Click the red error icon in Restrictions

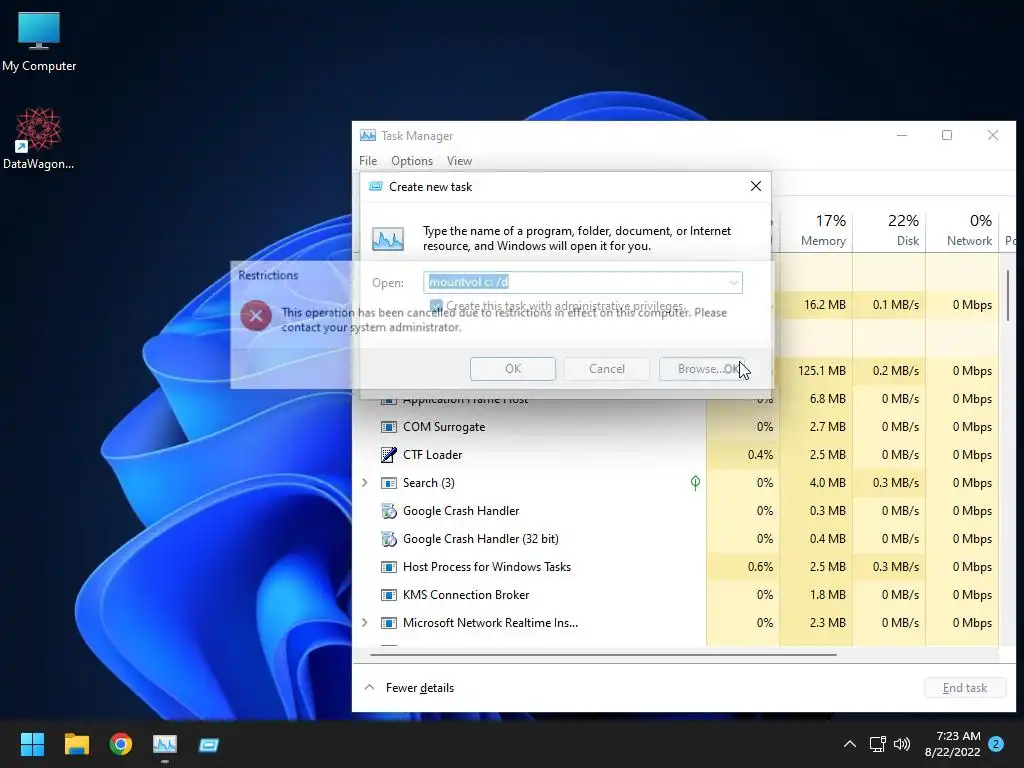tap(256, 317)
